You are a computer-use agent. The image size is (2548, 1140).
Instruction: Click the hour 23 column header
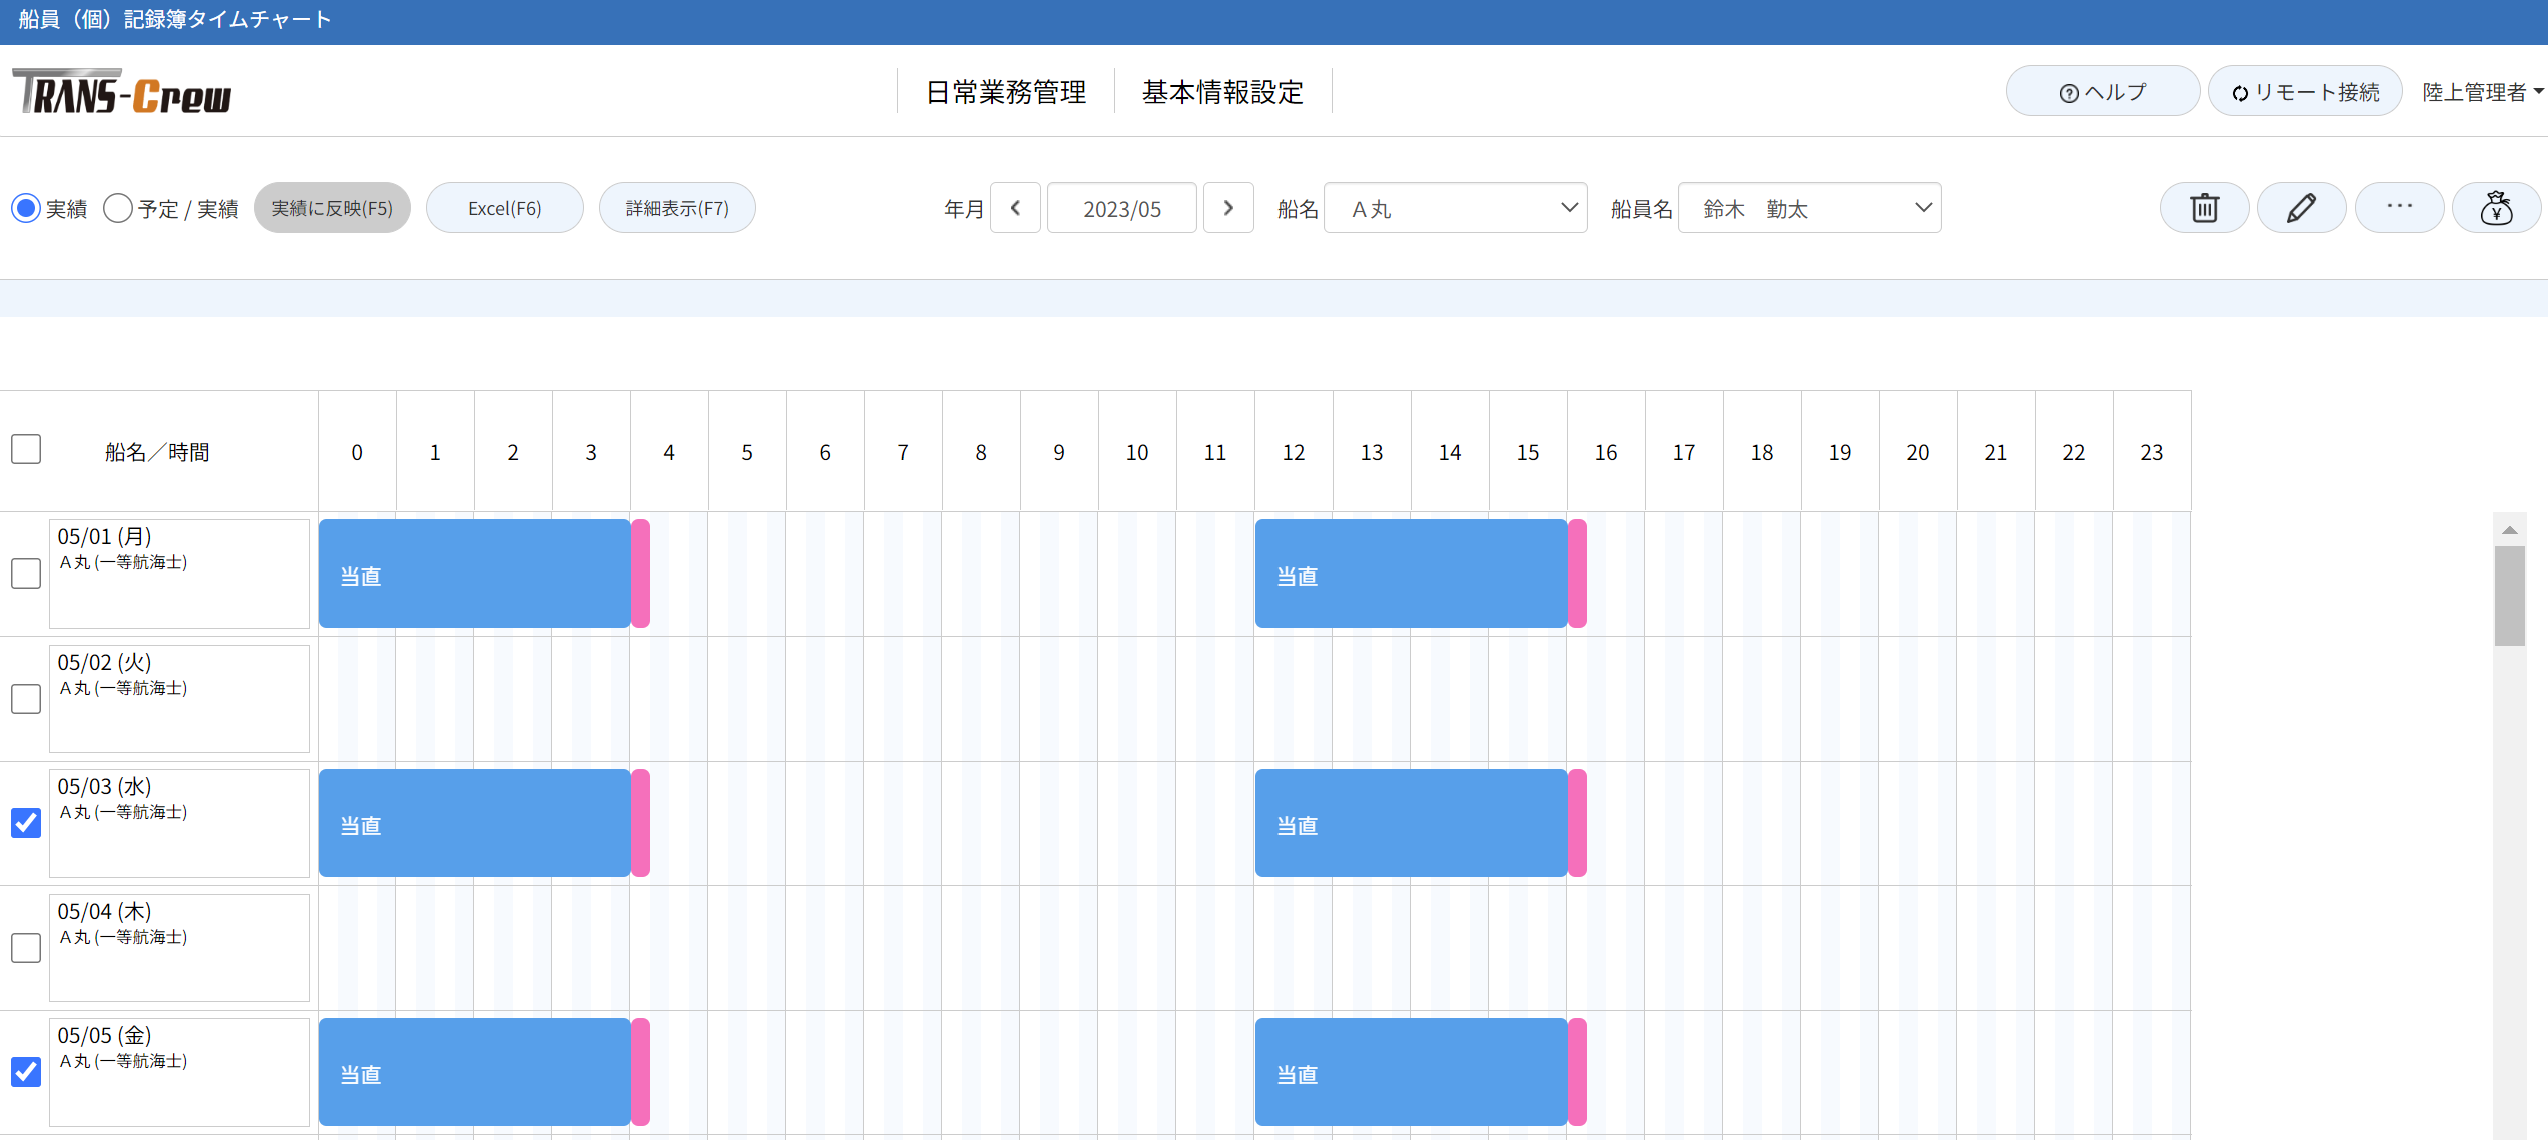pos(2152,452)
